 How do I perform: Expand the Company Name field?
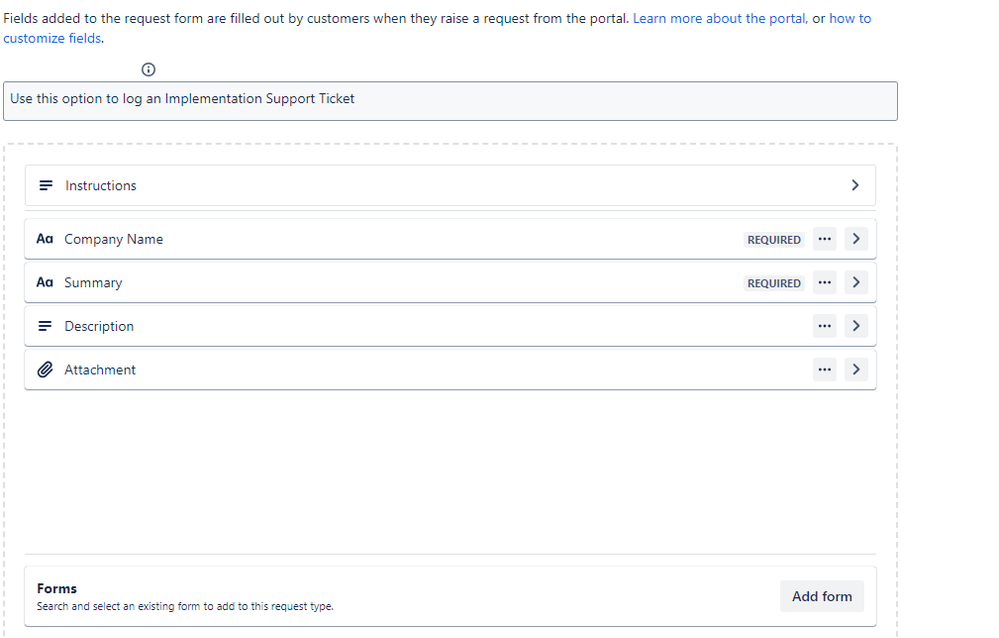pyautogui.click(x=856, y=239)
